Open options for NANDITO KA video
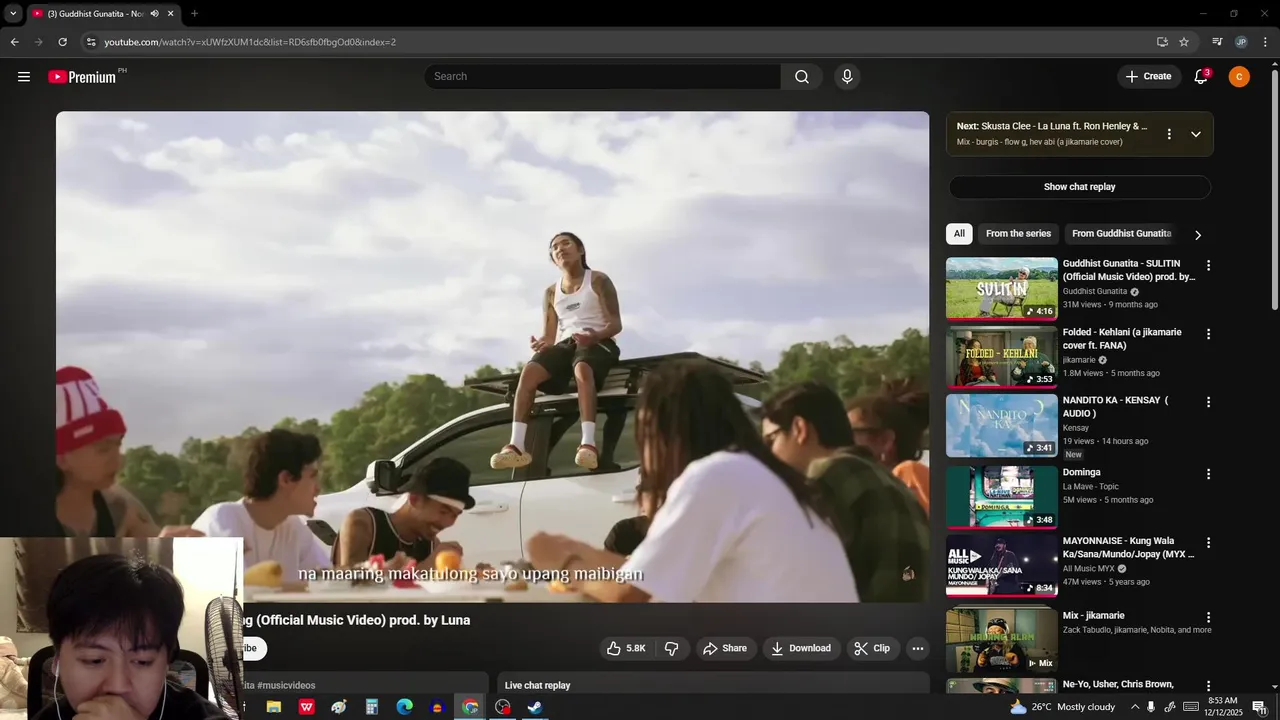This screenshot has width=1280, height=720. (x=1208, y=402)
